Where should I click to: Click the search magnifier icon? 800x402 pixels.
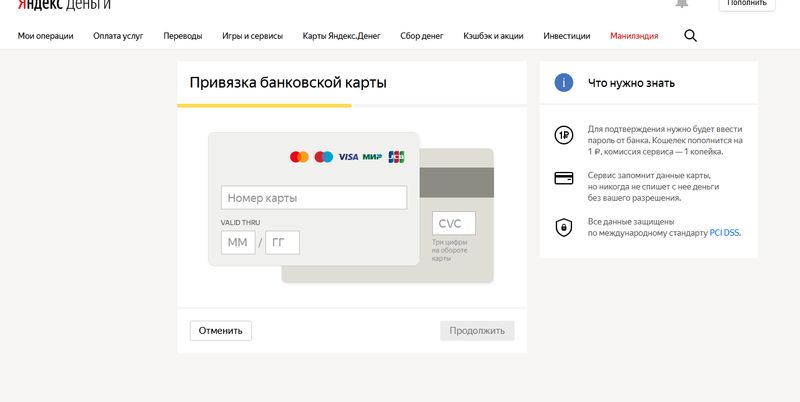pyautogui.click(x=690, y=36)
